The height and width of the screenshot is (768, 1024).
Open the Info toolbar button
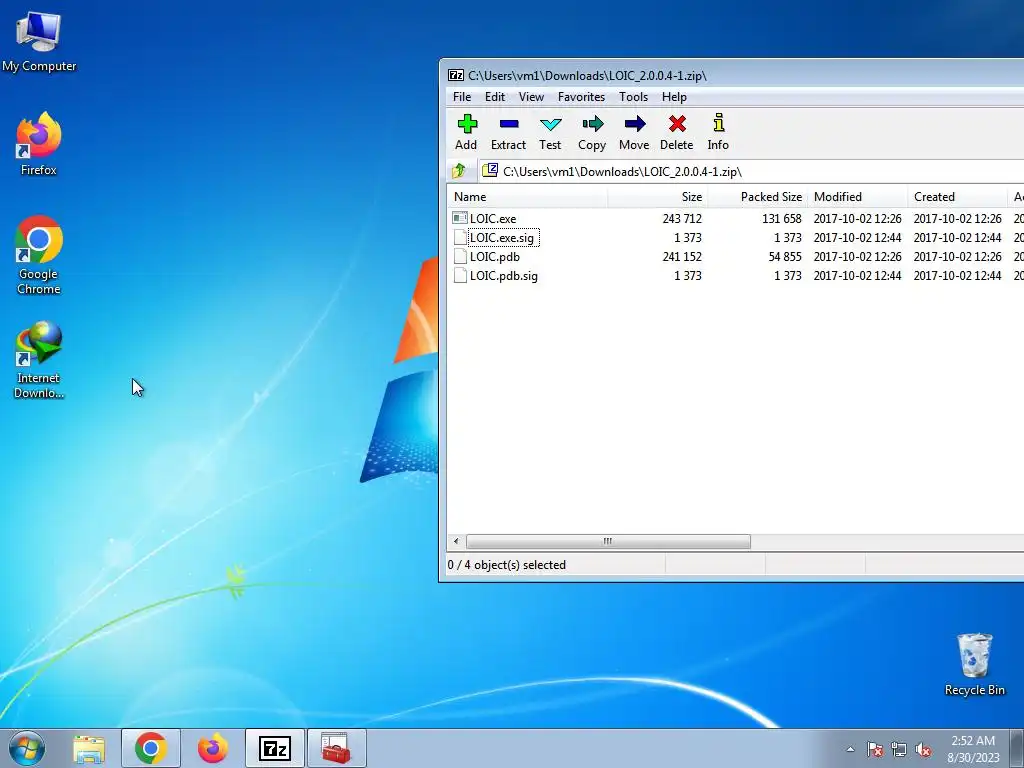click(718, 133)
